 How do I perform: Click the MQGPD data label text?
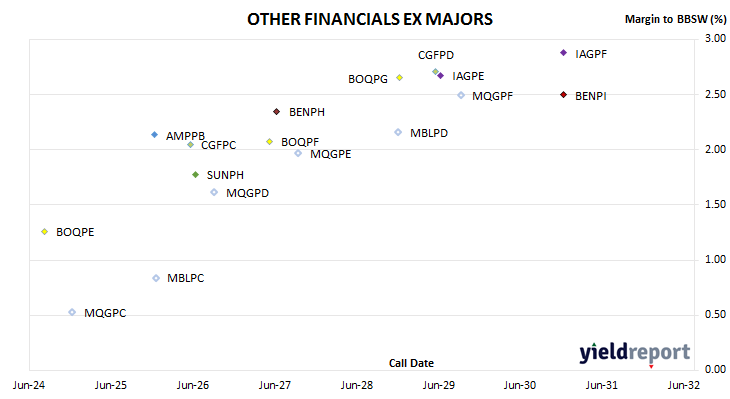(247, 193)
